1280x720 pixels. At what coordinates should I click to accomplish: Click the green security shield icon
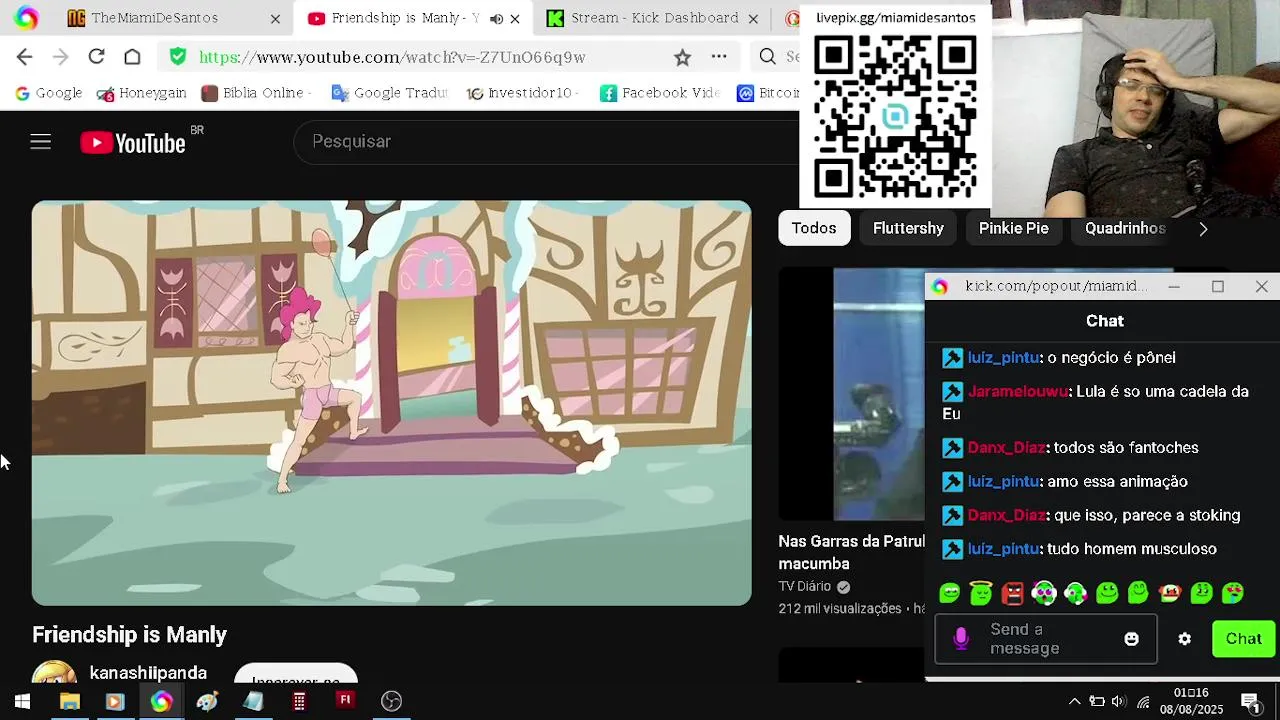(x=178, y=57)
